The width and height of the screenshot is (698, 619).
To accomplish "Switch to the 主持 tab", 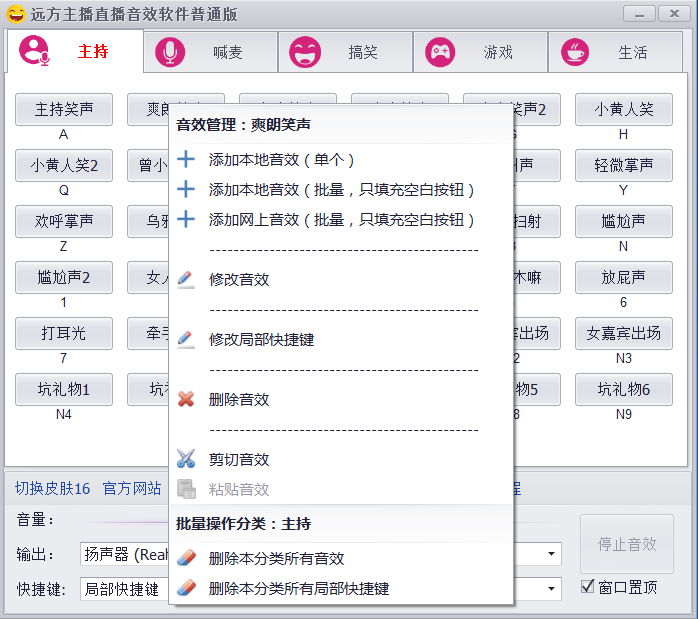I will click(75, 52).
